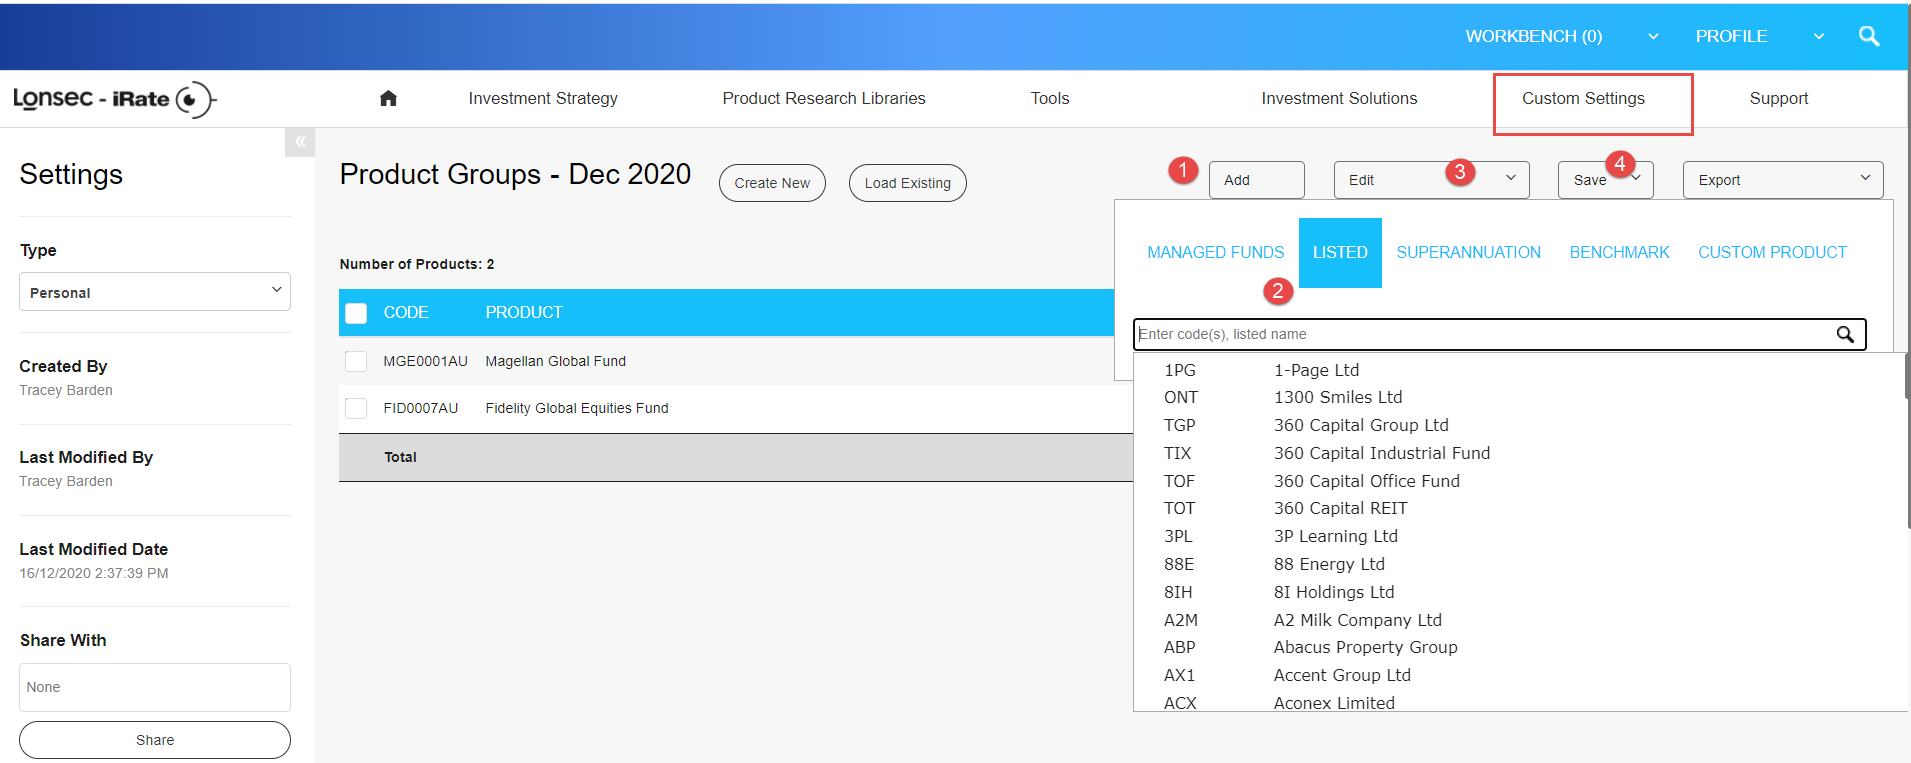The image size is (1911, 763).
Task: Open the search magnifier in top header
Action: click(x=1868, y=36)
